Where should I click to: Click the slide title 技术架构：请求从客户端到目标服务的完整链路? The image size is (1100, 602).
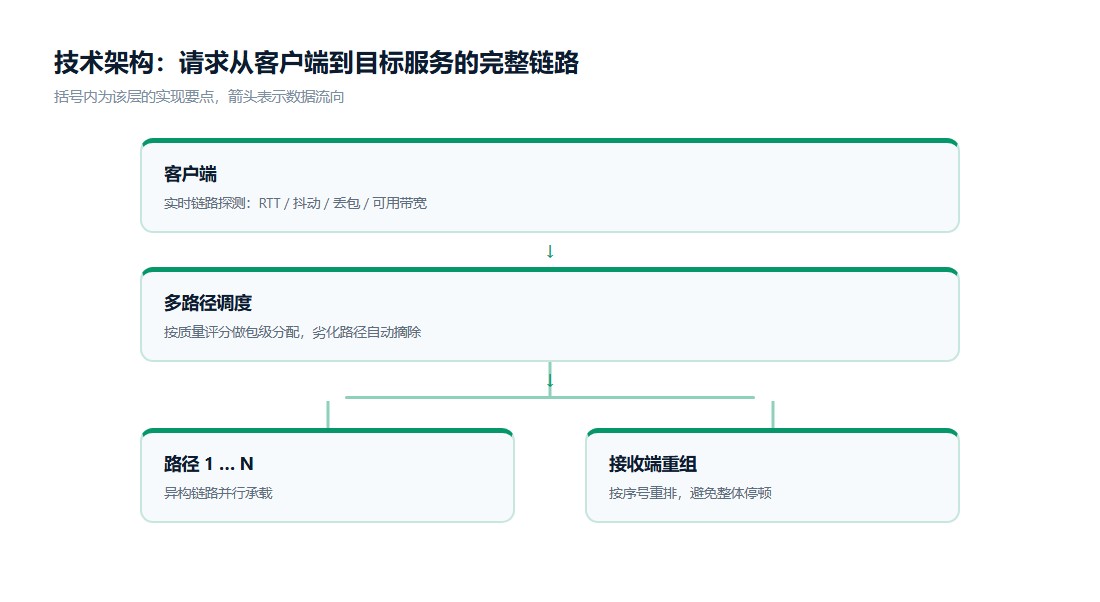(316, 63)
